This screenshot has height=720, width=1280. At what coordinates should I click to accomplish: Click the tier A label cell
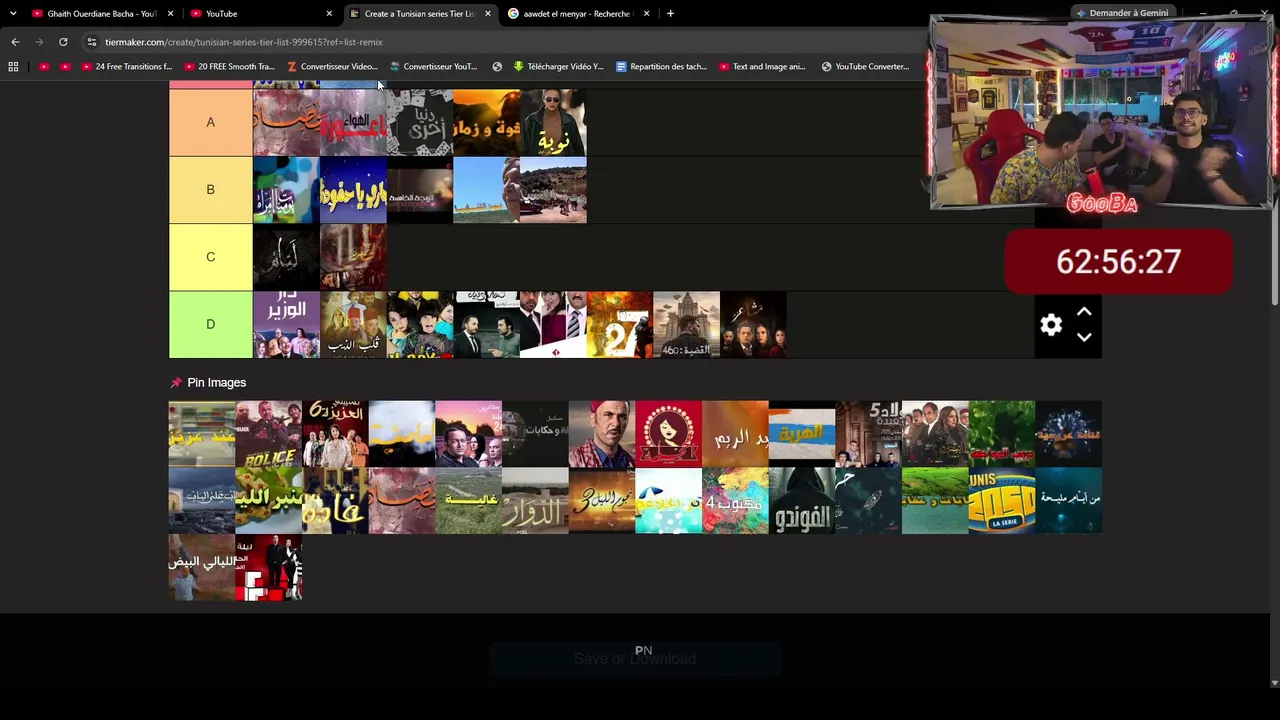pyautogui.click(x=210, y=122)
